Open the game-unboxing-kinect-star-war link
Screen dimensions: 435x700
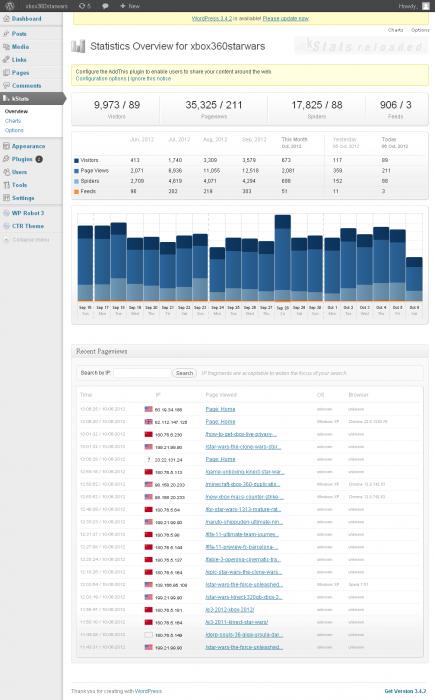(x=245, y=471)
